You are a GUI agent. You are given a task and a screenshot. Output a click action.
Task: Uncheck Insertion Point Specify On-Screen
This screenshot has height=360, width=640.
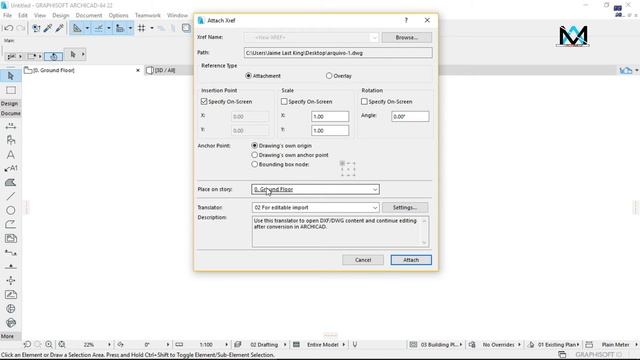[204, 102]
